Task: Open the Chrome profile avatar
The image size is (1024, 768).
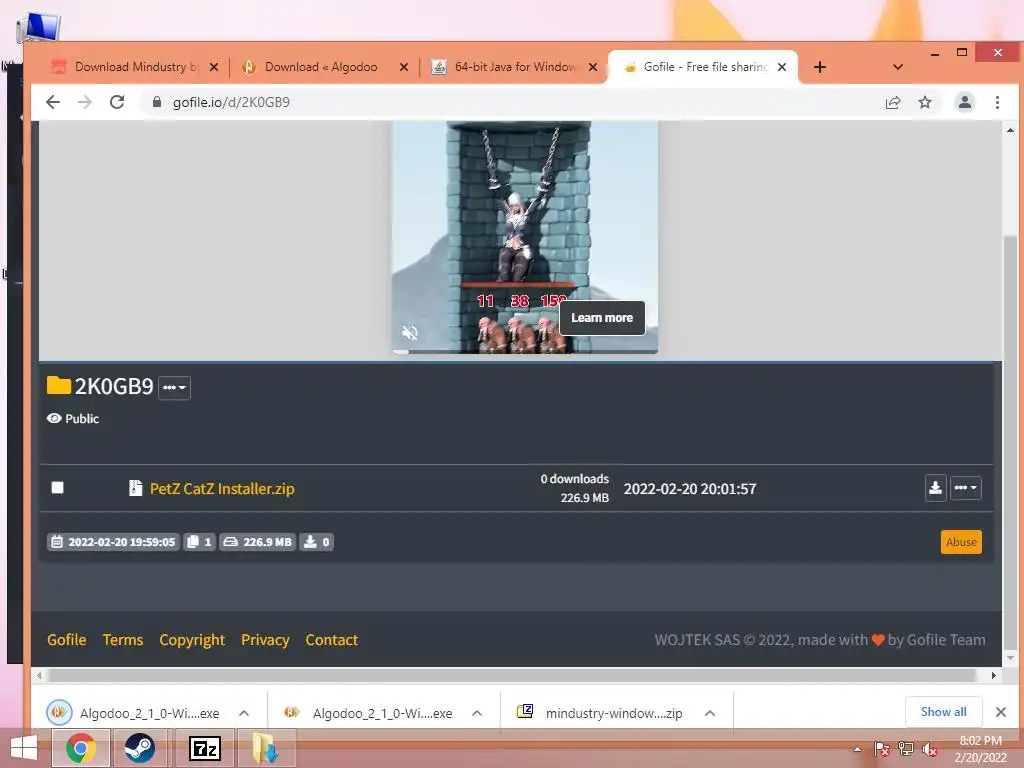Action: pos(965,102)
